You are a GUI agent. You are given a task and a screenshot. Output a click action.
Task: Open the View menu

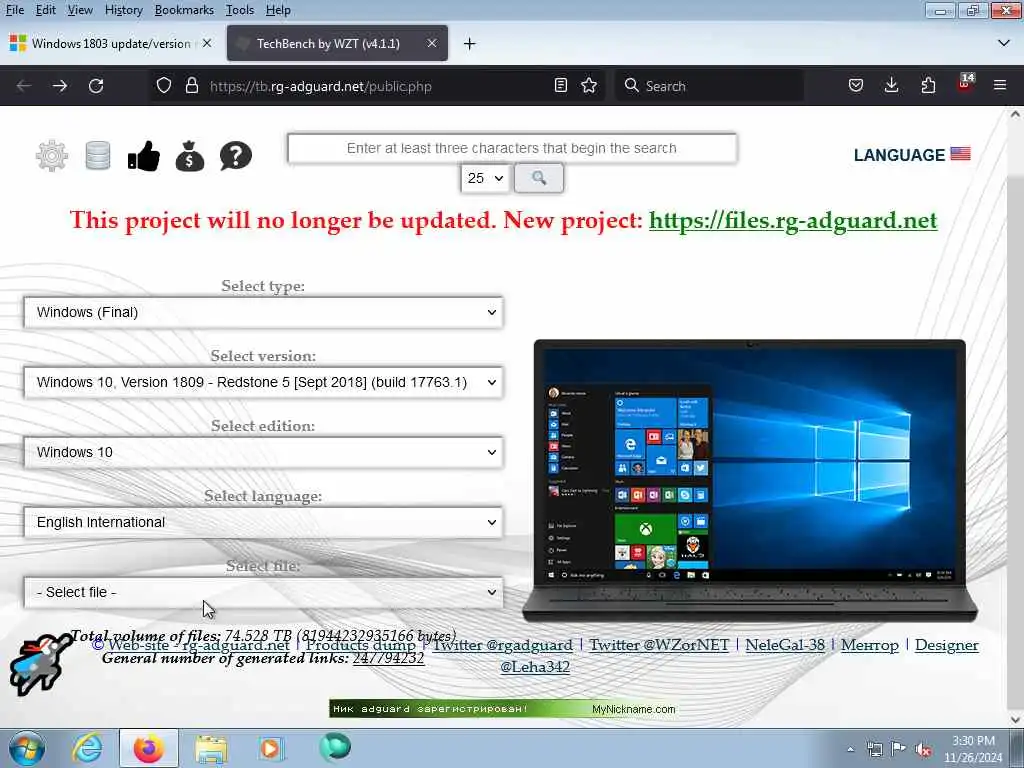coord(80,10)
